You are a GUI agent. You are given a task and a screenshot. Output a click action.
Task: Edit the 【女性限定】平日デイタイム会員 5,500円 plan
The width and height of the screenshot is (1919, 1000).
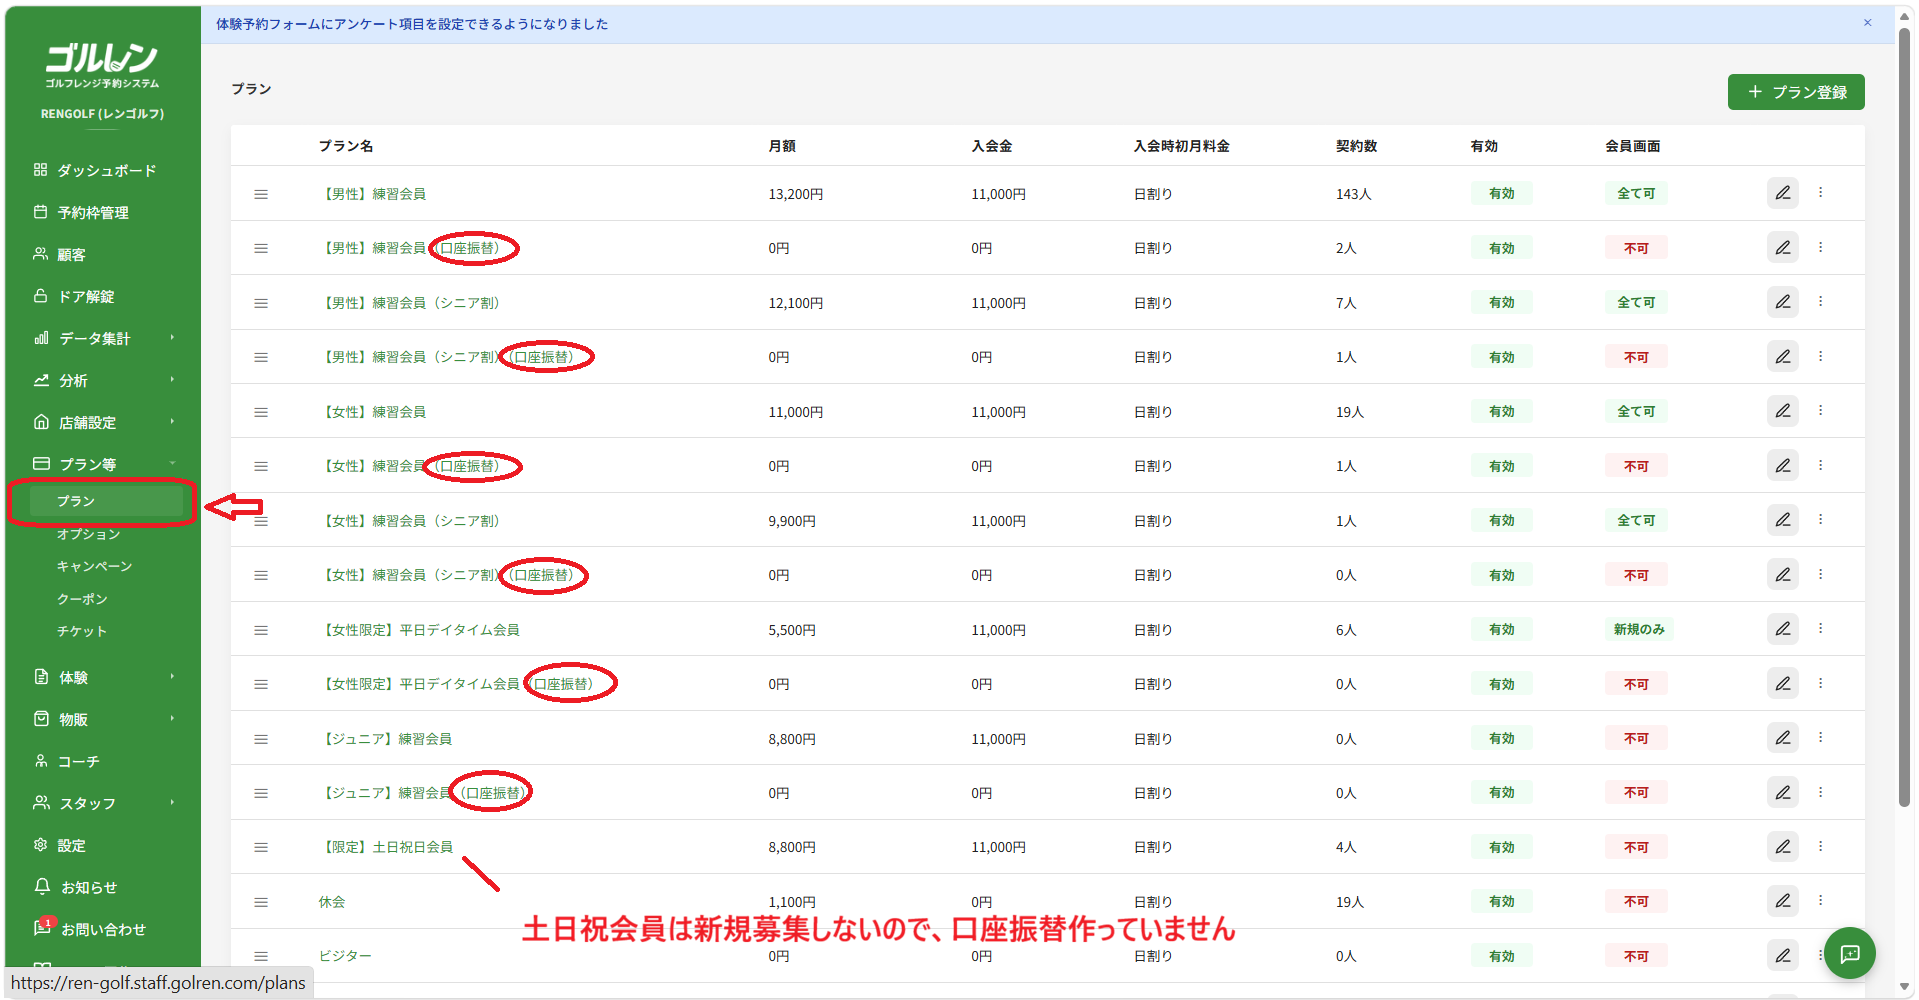pos(1782,629)
